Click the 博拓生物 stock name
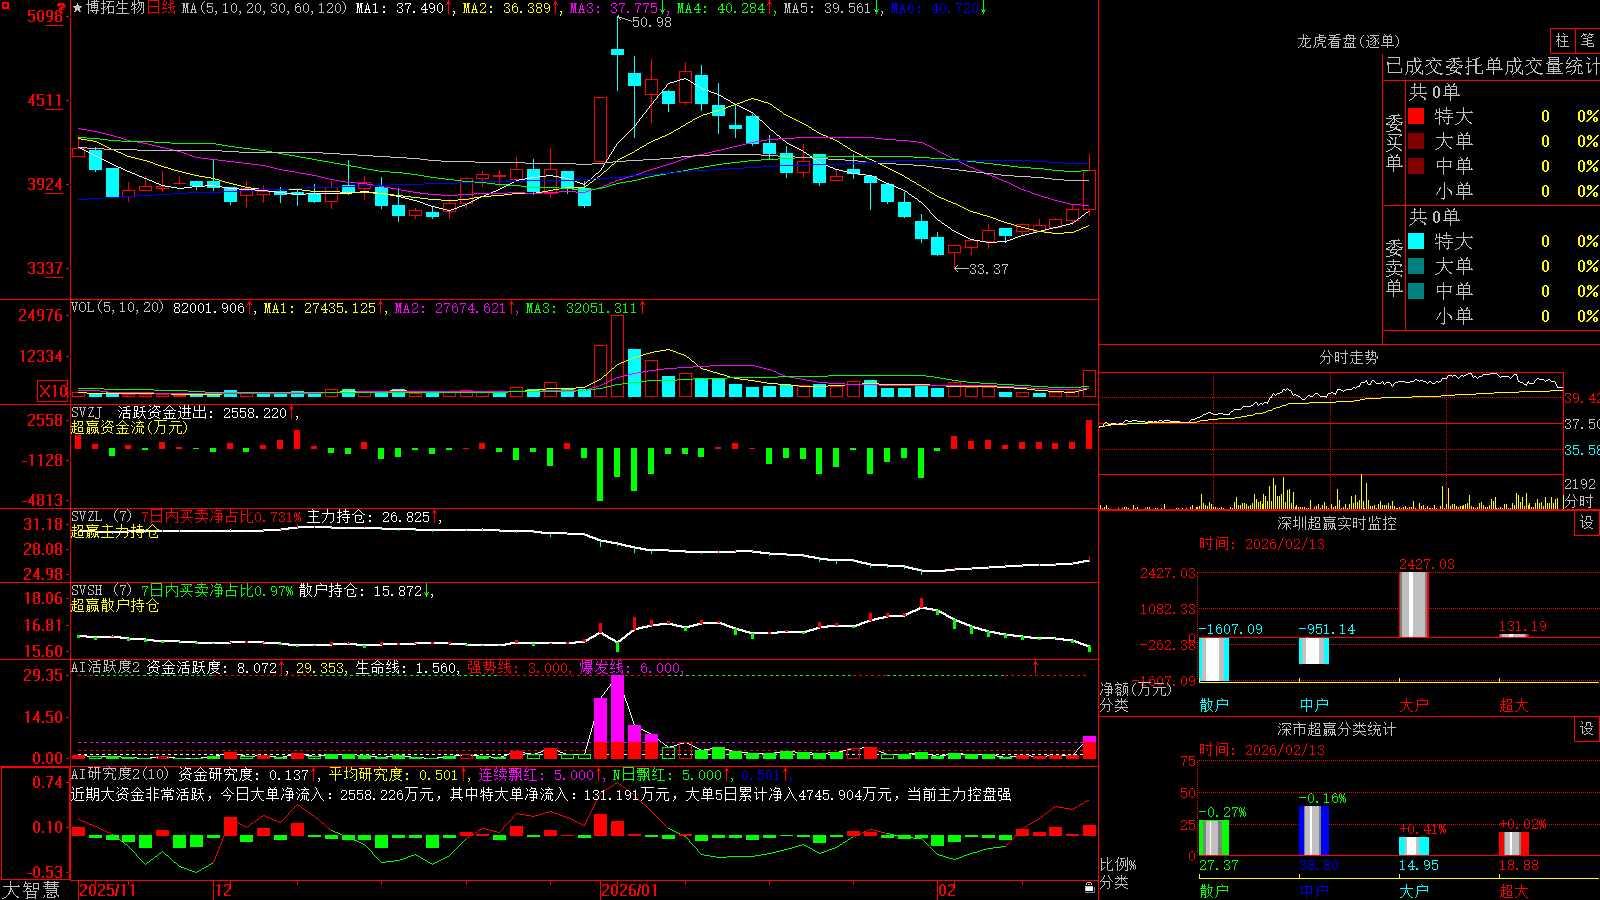The width and height of the screenshot is (1600, 900). point(115,8)
